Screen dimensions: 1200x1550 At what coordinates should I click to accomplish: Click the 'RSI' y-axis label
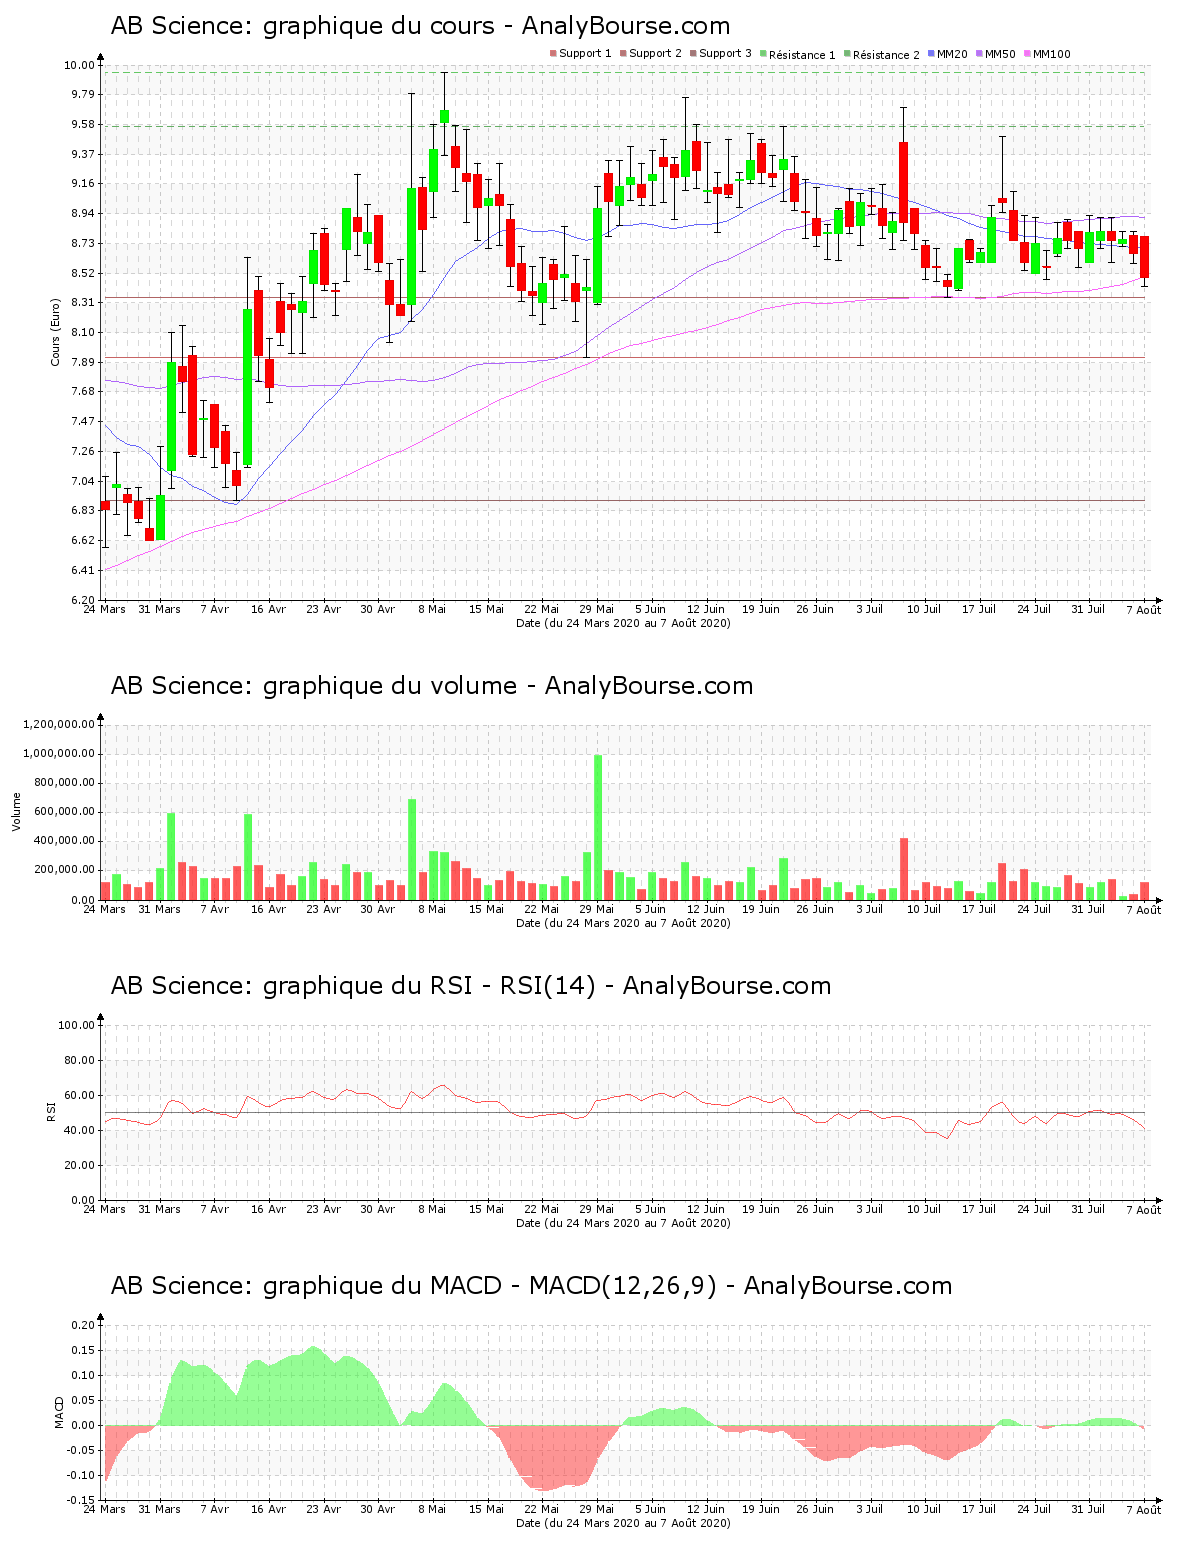click(x=50, y=1111)
